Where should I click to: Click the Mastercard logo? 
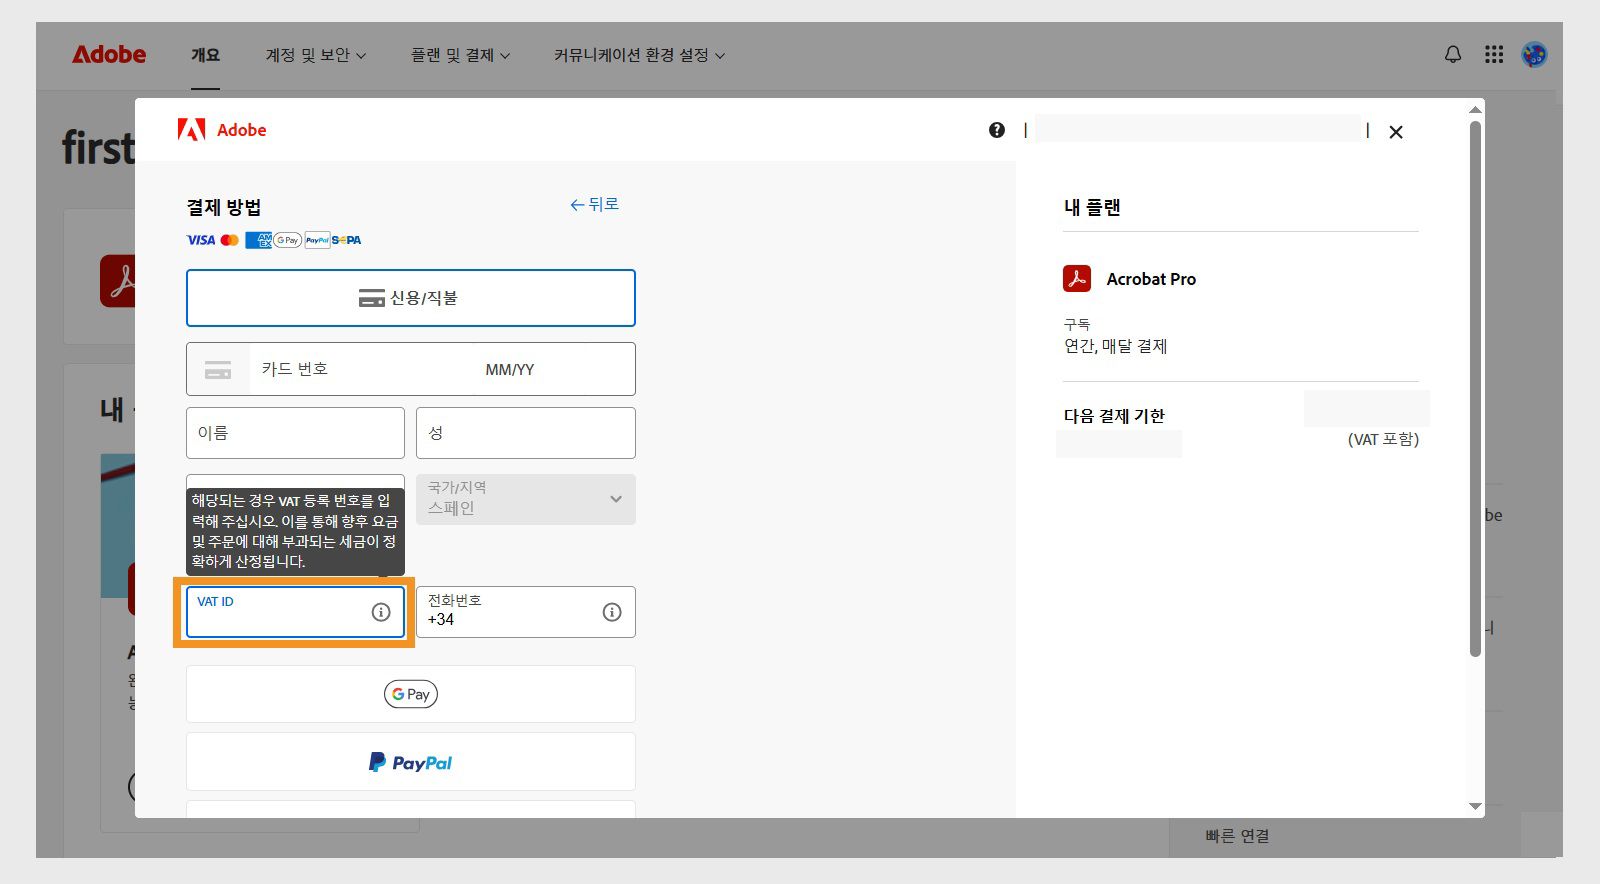(230, 240)
